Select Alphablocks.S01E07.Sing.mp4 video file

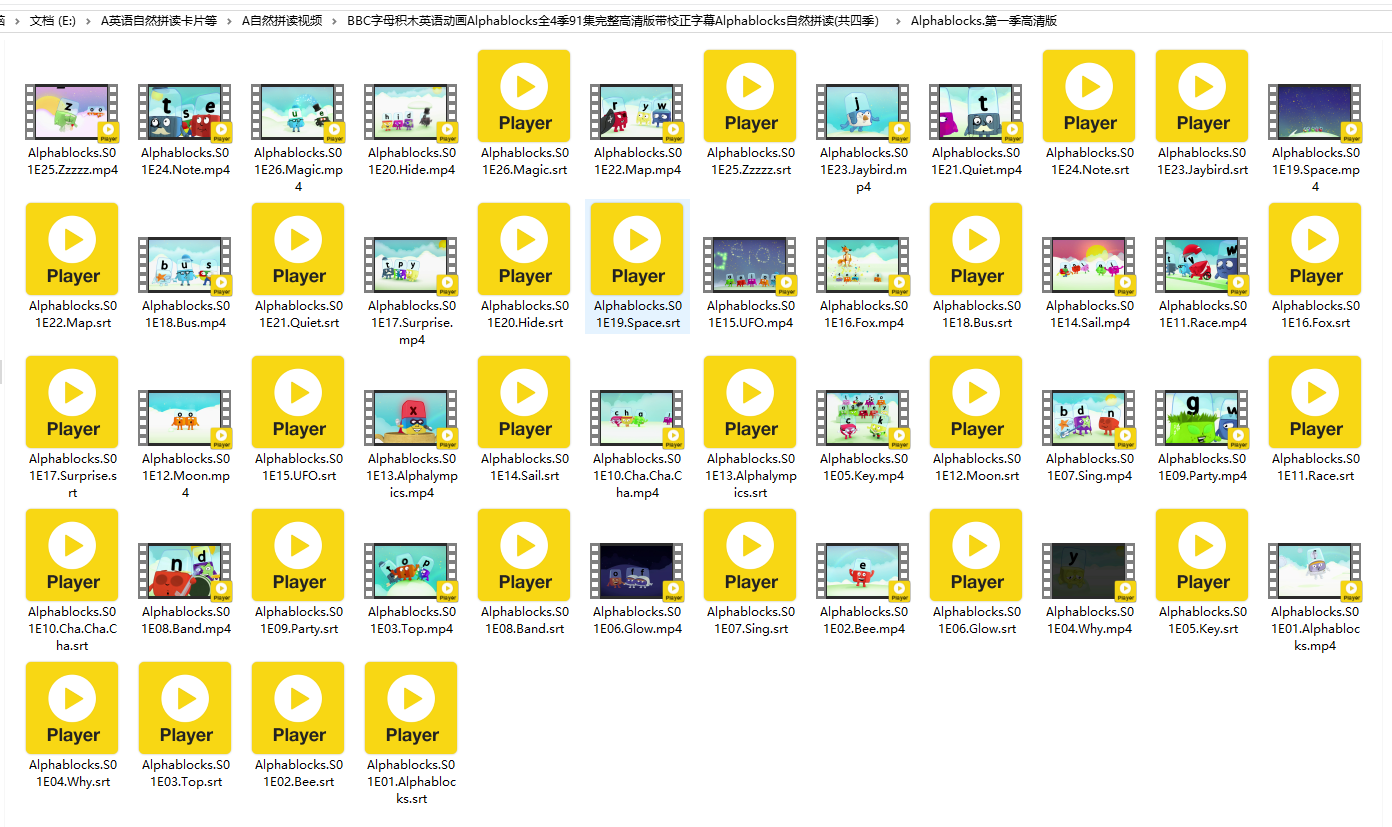pos(1089,417)
